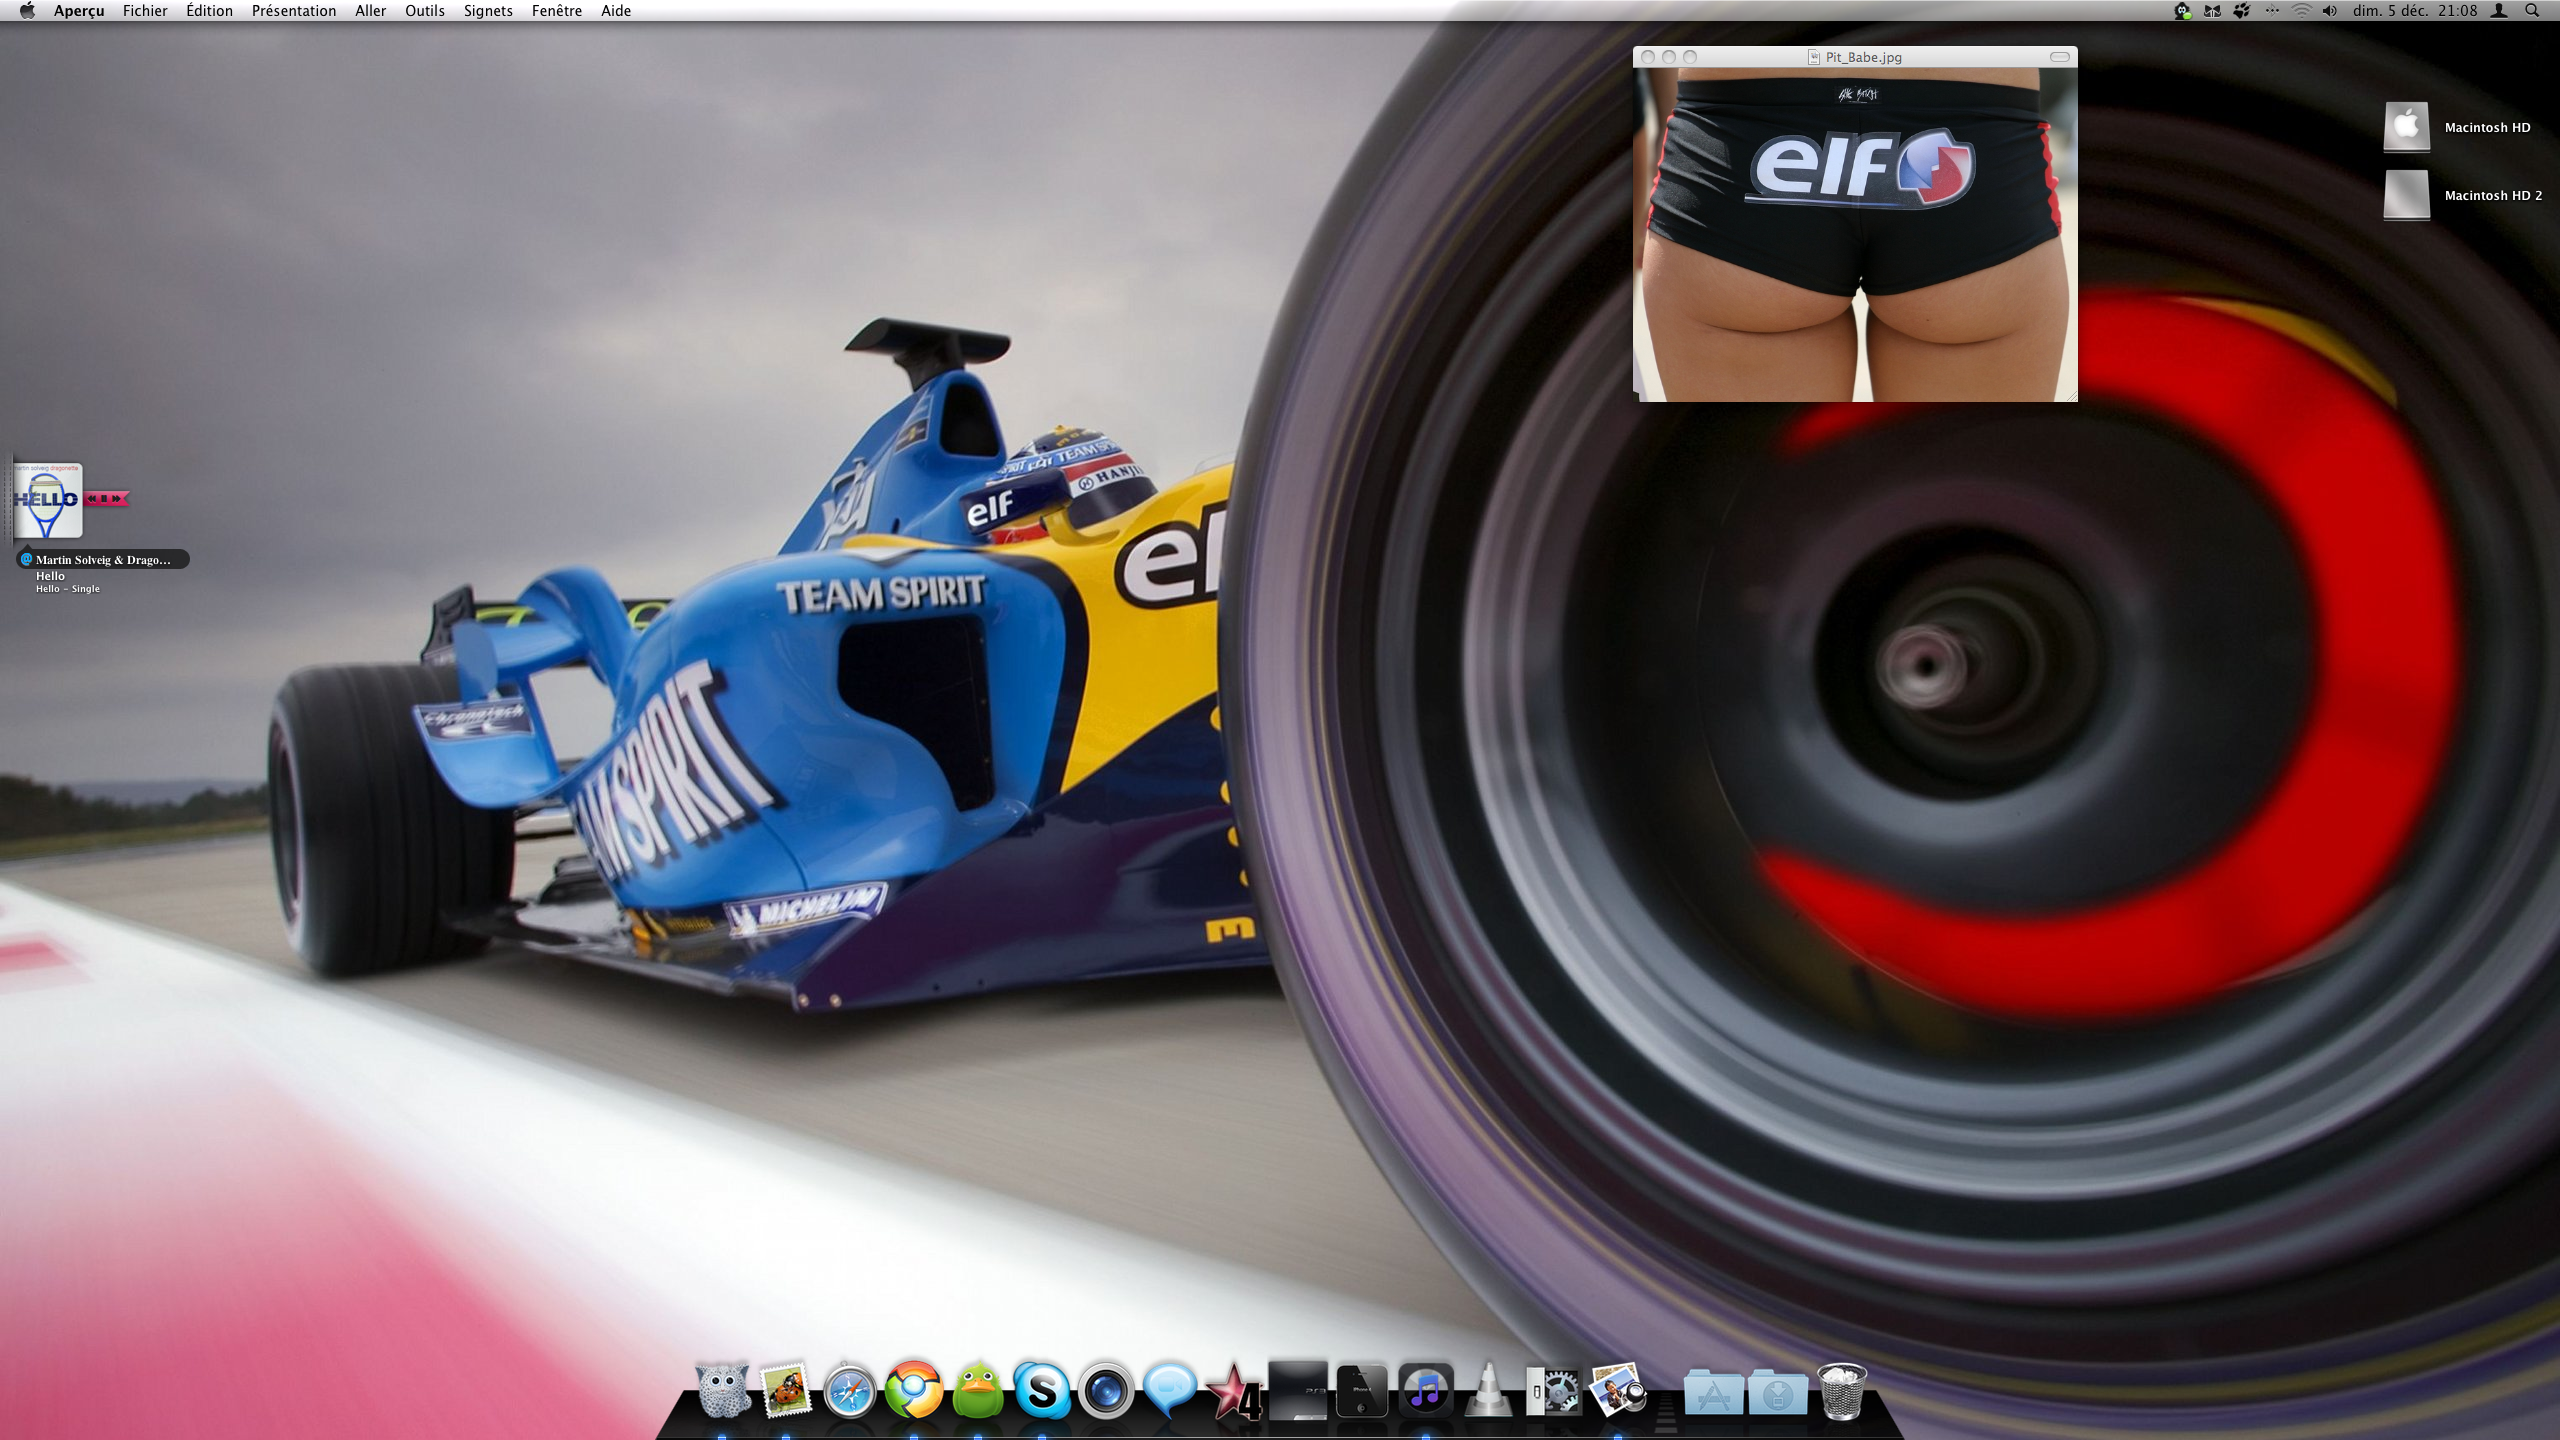Click the date and time in menu bar

[x=2415, y=11]
